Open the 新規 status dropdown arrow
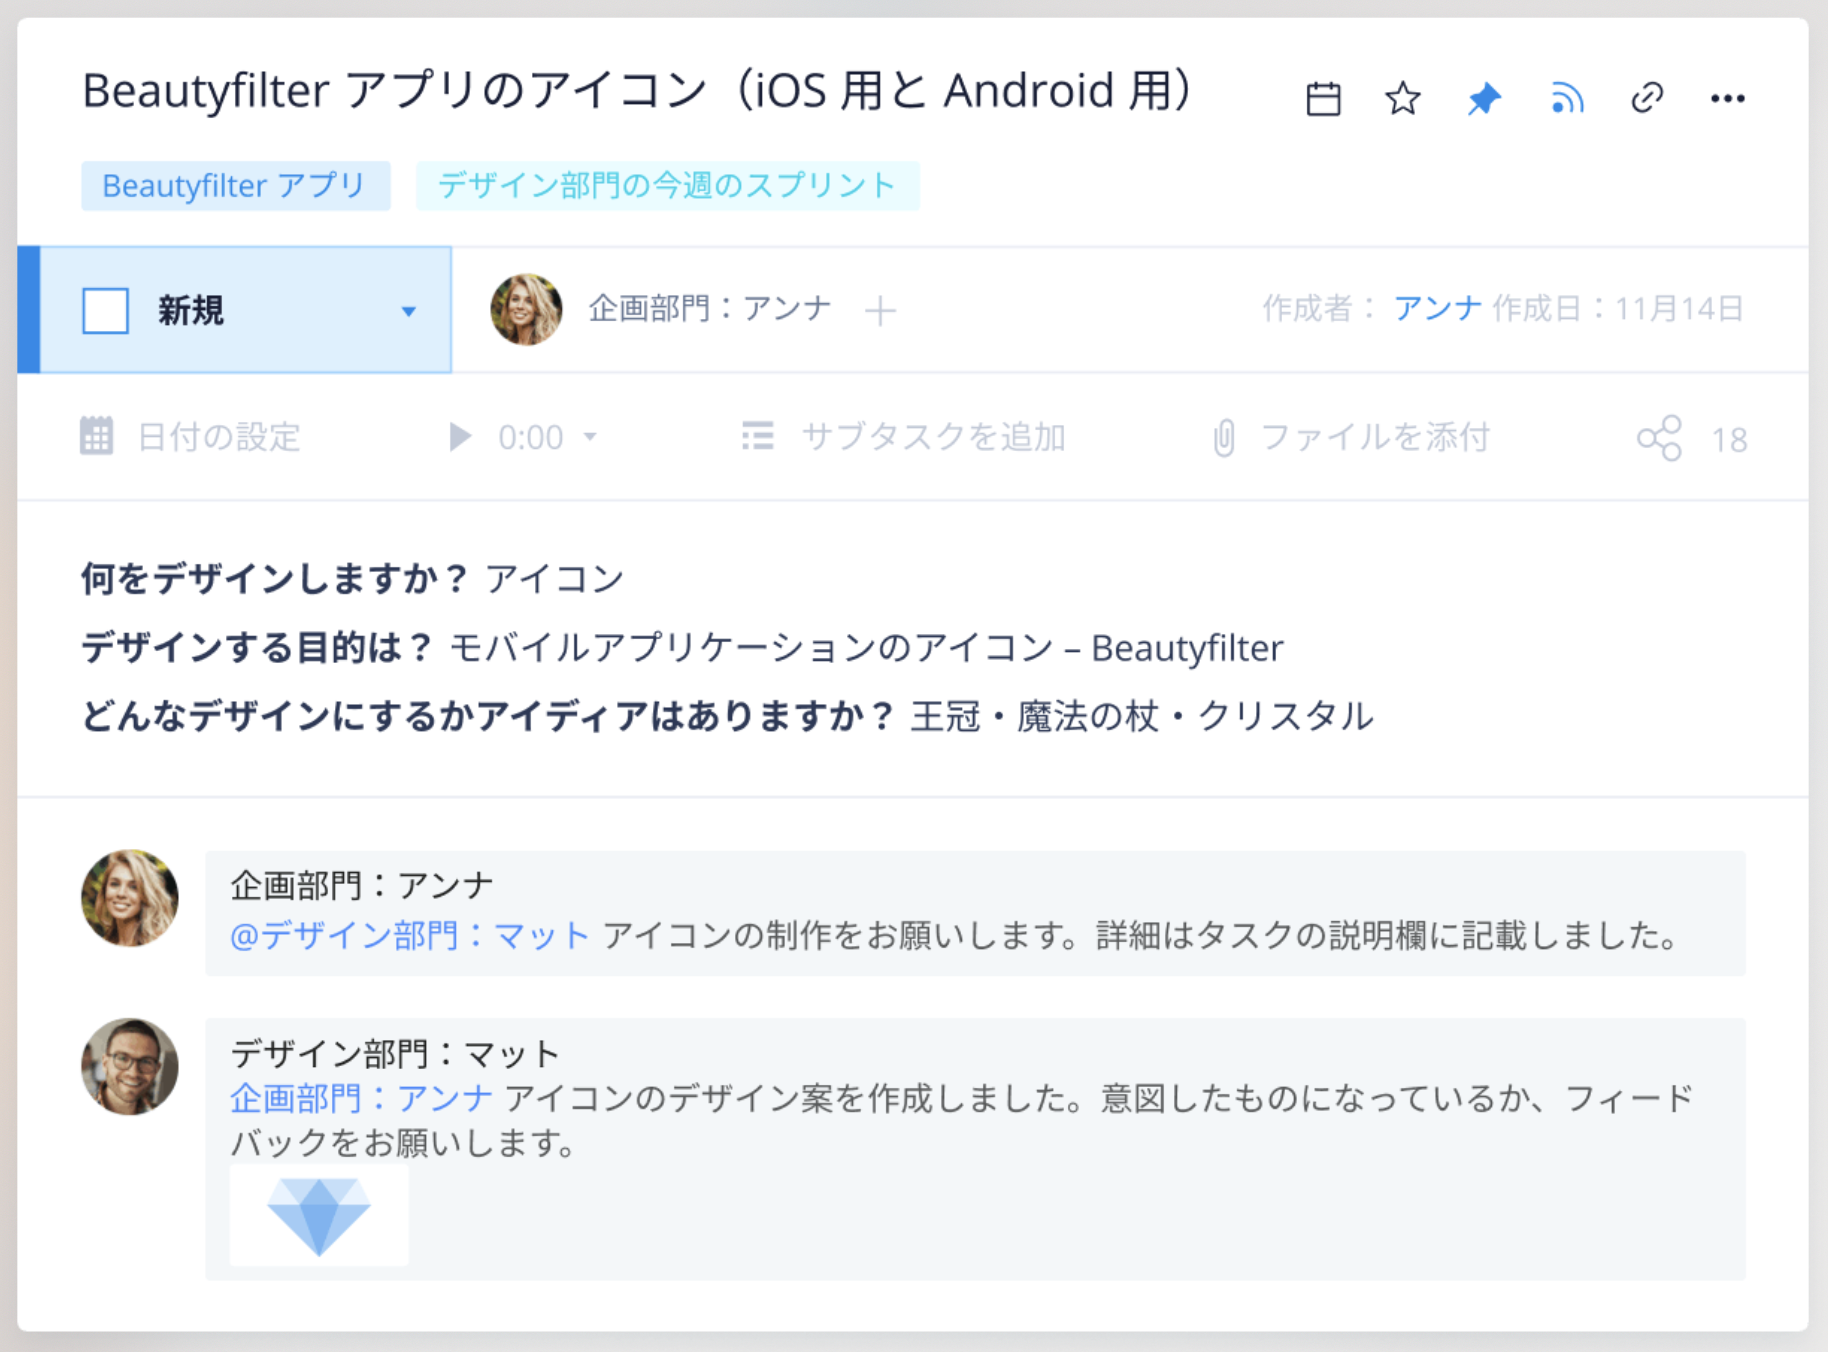Screen dimensions: 1828x1352 click(408, 311)
